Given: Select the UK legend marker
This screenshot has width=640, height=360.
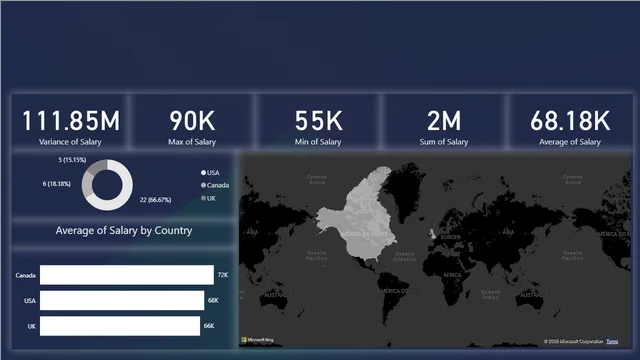Looking at the screenshot, I should point(203,198).
